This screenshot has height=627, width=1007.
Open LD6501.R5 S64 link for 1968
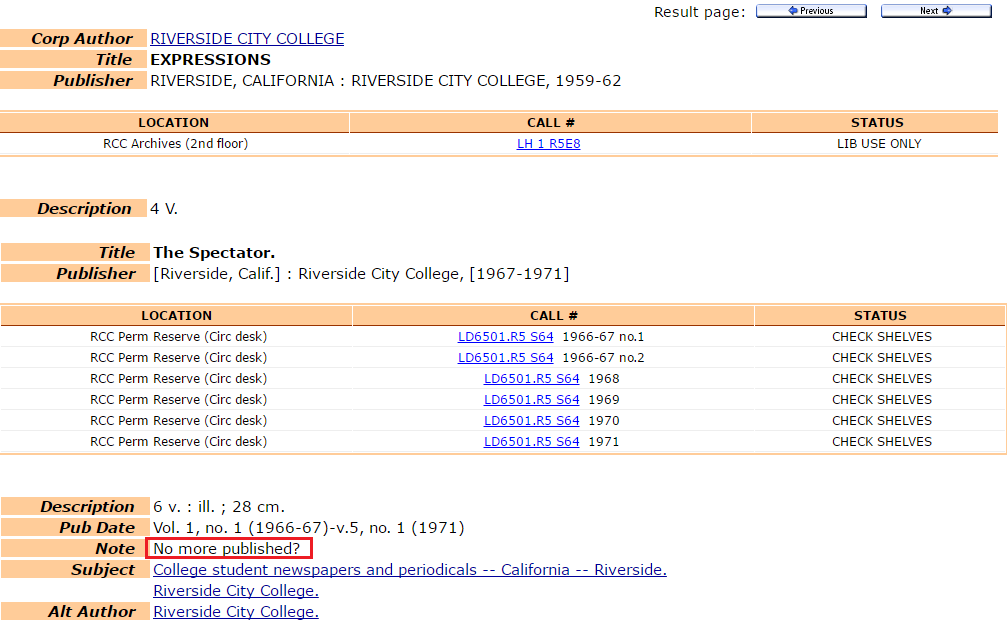[532, 379]
